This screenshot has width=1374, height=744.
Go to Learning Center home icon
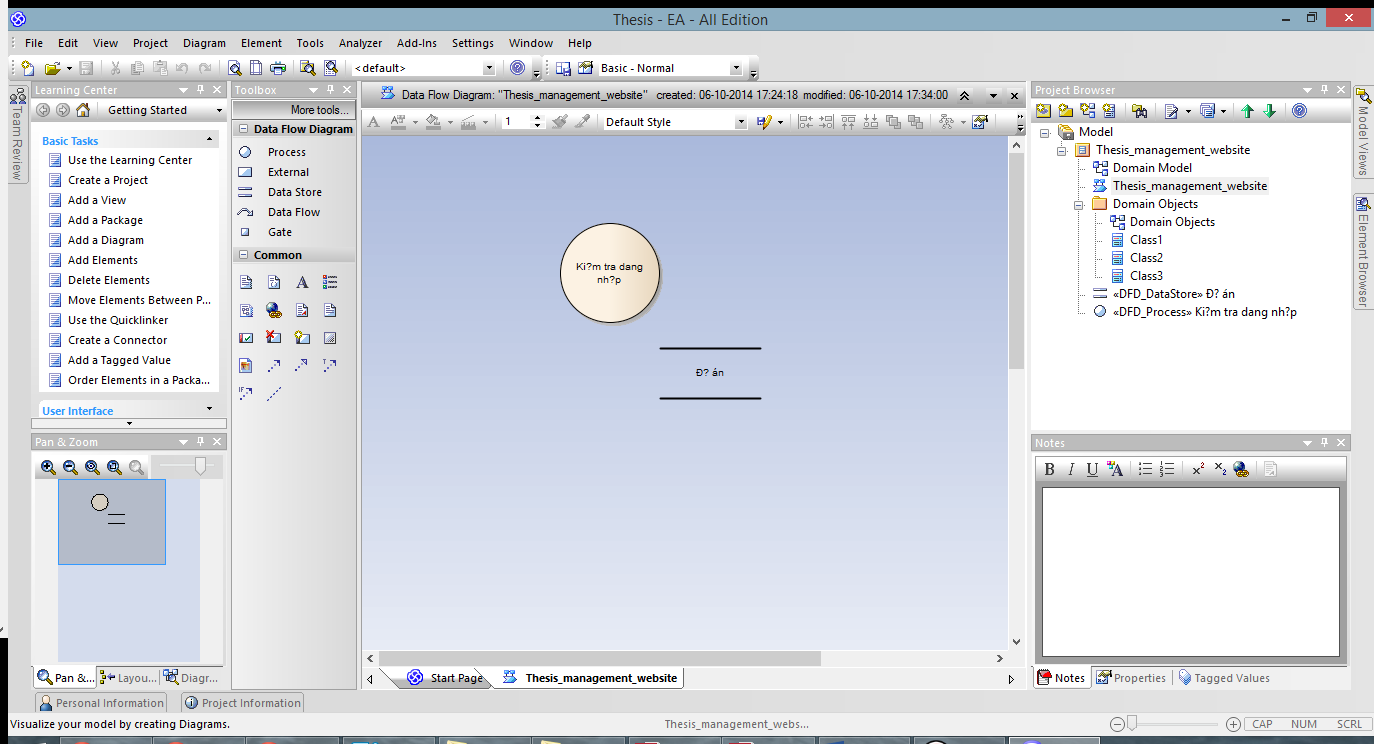pyautogui.click(x=81, y=110)
